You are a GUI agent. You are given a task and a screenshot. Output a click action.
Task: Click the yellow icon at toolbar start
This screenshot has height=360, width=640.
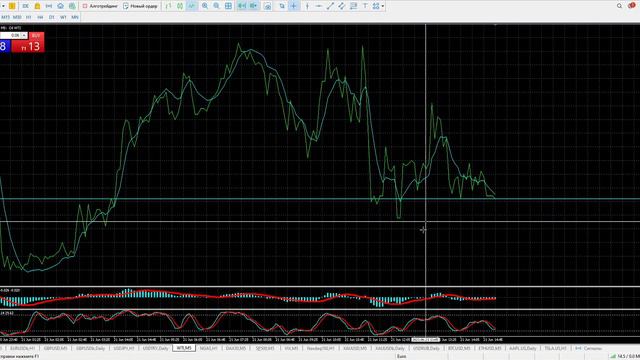pos(12,6)
